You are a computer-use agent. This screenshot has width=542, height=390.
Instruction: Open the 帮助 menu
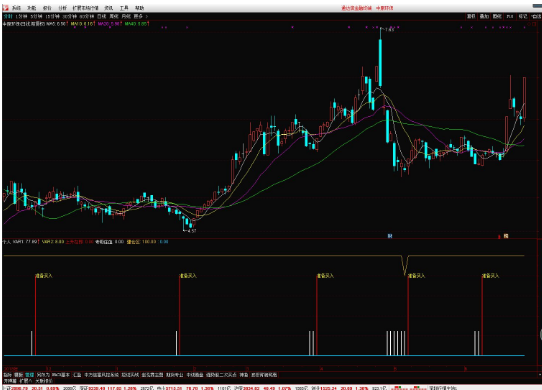click(x=139, y=8)
